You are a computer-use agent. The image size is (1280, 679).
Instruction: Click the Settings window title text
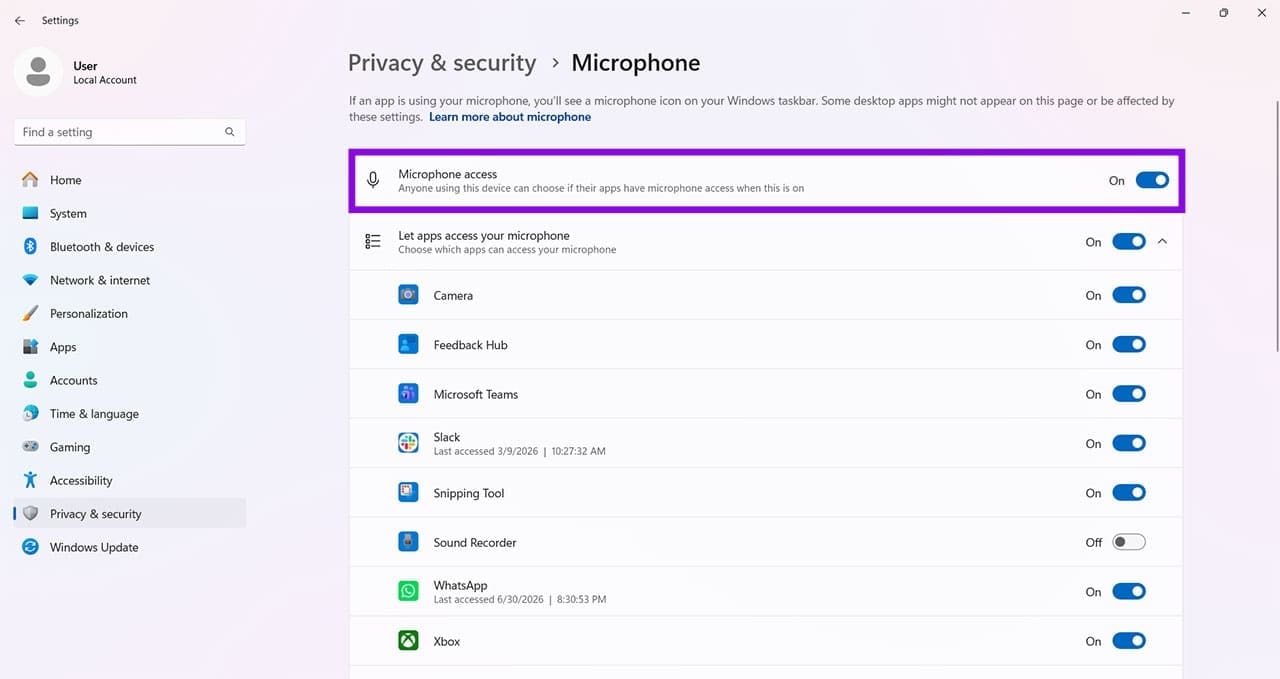[x=60, y=20]
